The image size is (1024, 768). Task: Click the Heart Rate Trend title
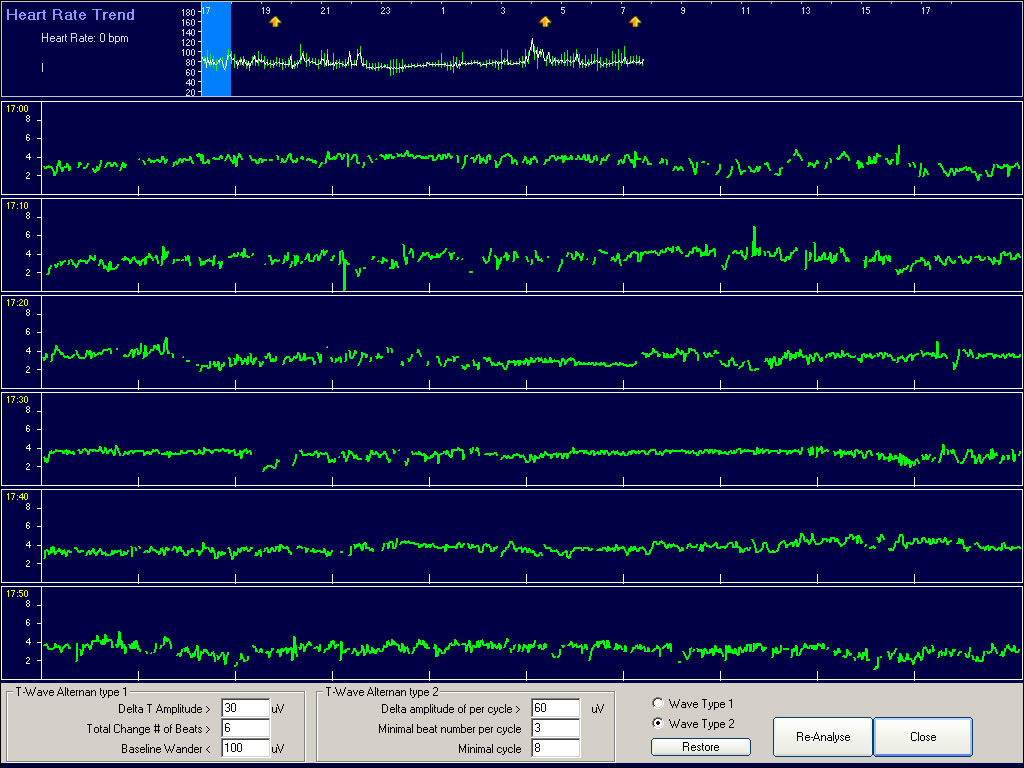(x=71, y=15)
